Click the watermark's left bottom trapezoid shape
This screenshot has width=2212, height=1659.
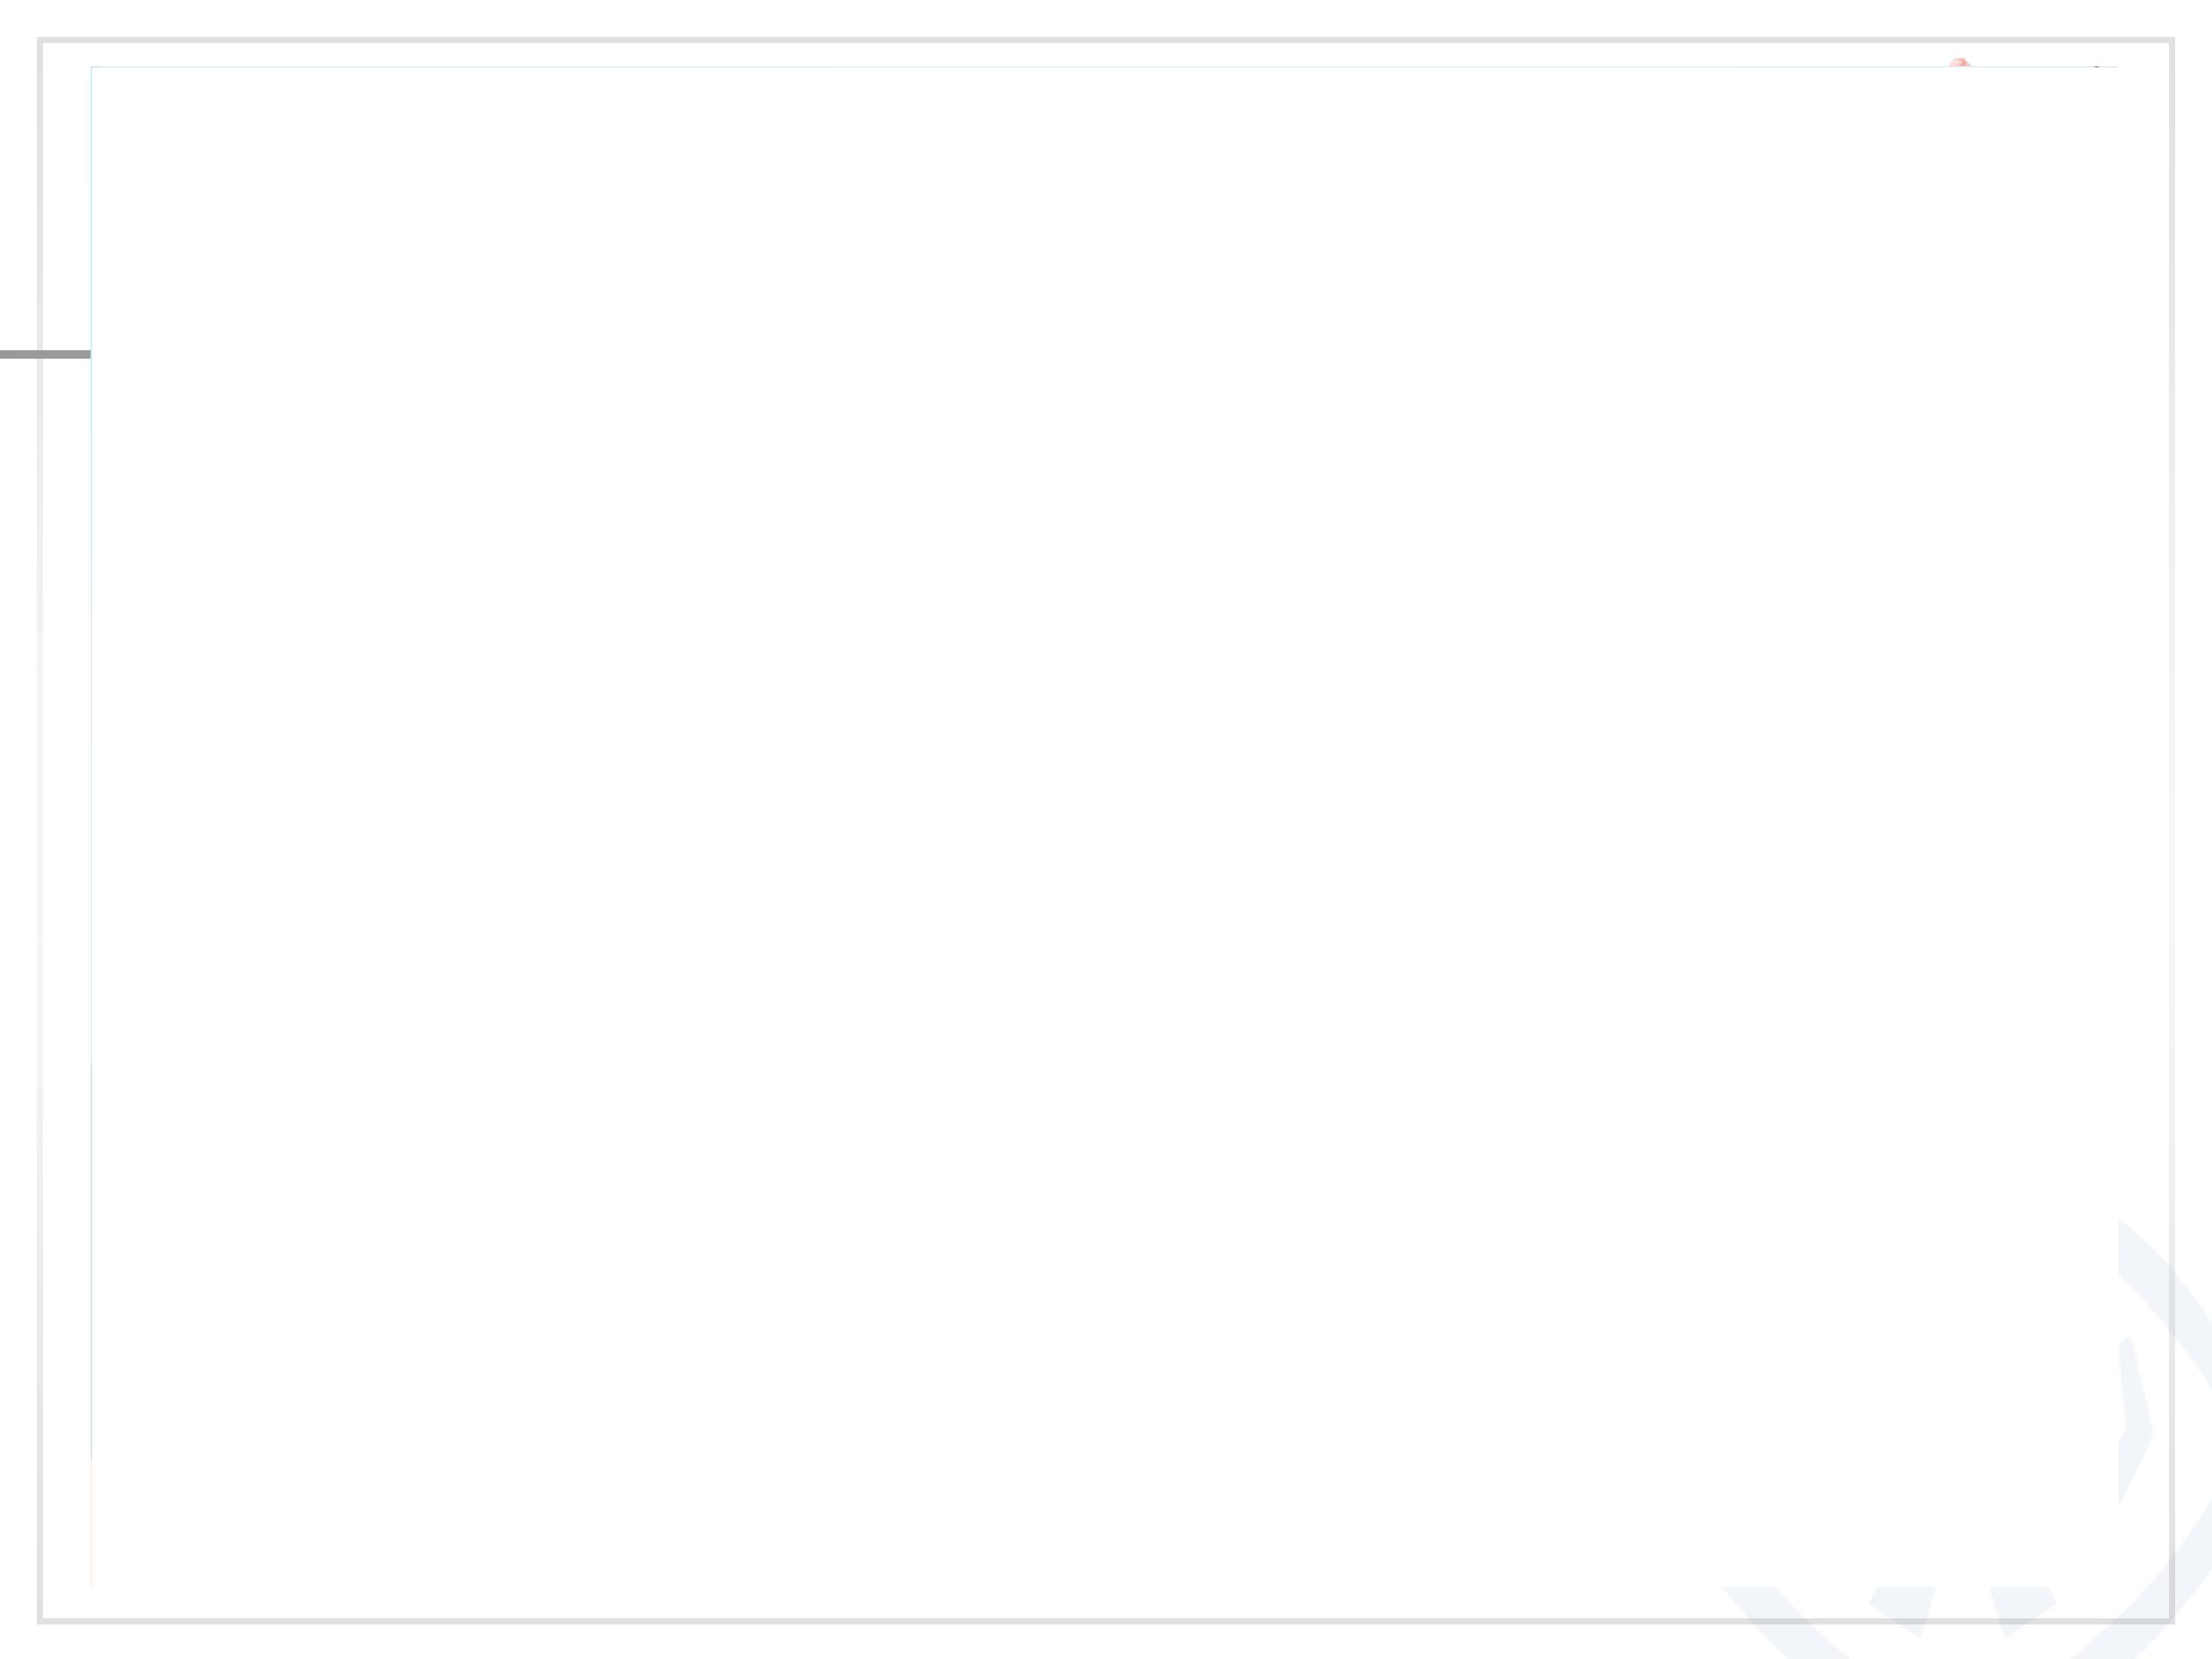(1904, 1608)
